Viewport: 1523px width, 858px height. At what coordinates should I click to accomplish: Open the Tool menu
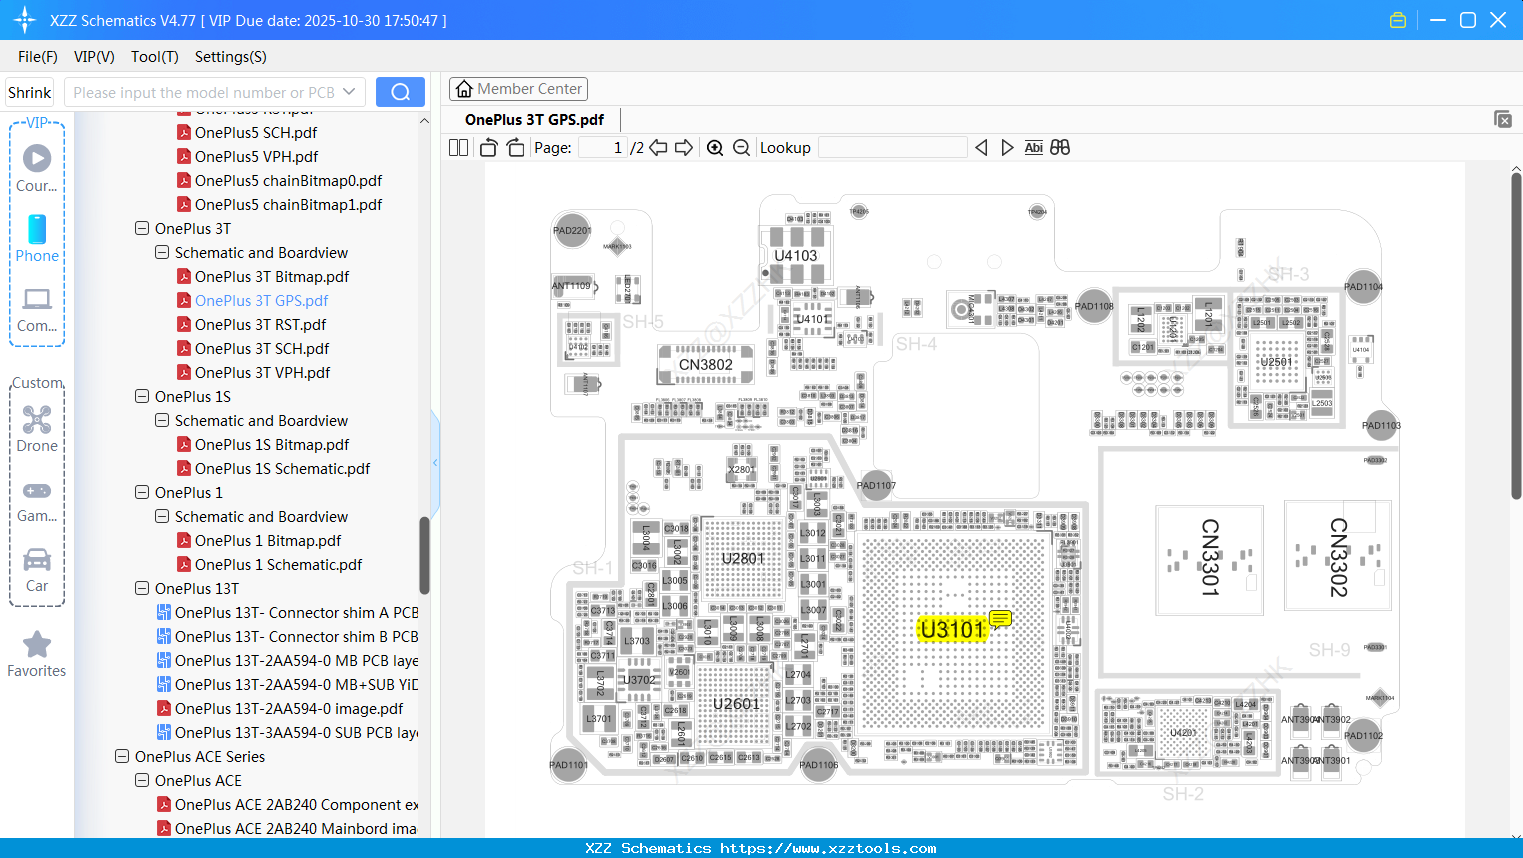[154, 57]
